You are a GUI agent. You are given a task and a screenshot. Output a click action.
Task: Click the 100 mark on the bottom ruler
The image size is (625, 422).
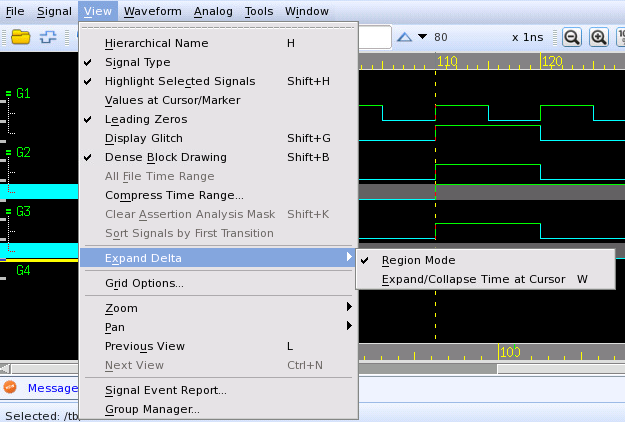(x=510, y=352)
